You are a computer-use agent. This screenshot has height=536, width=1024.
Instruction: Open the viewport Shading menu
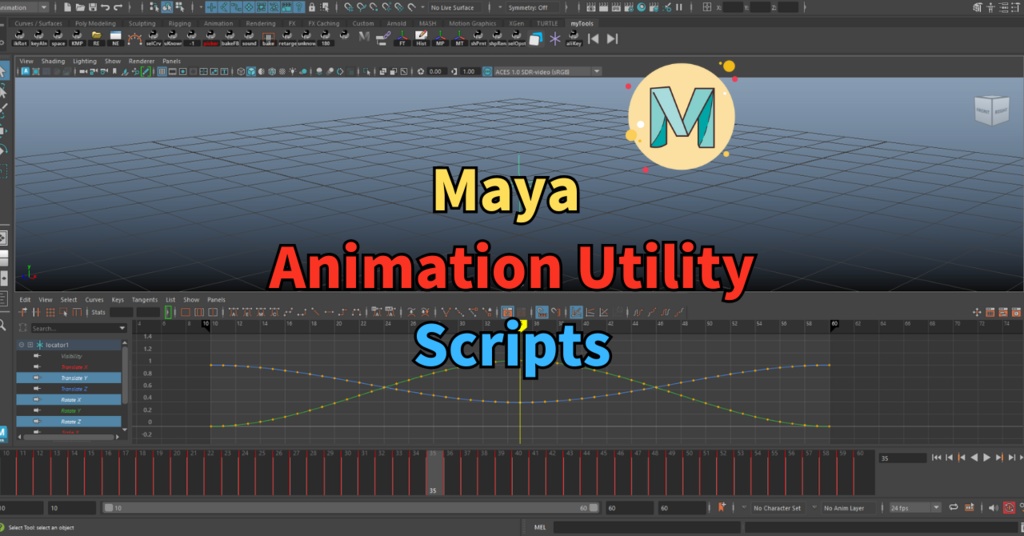point(53,61)
